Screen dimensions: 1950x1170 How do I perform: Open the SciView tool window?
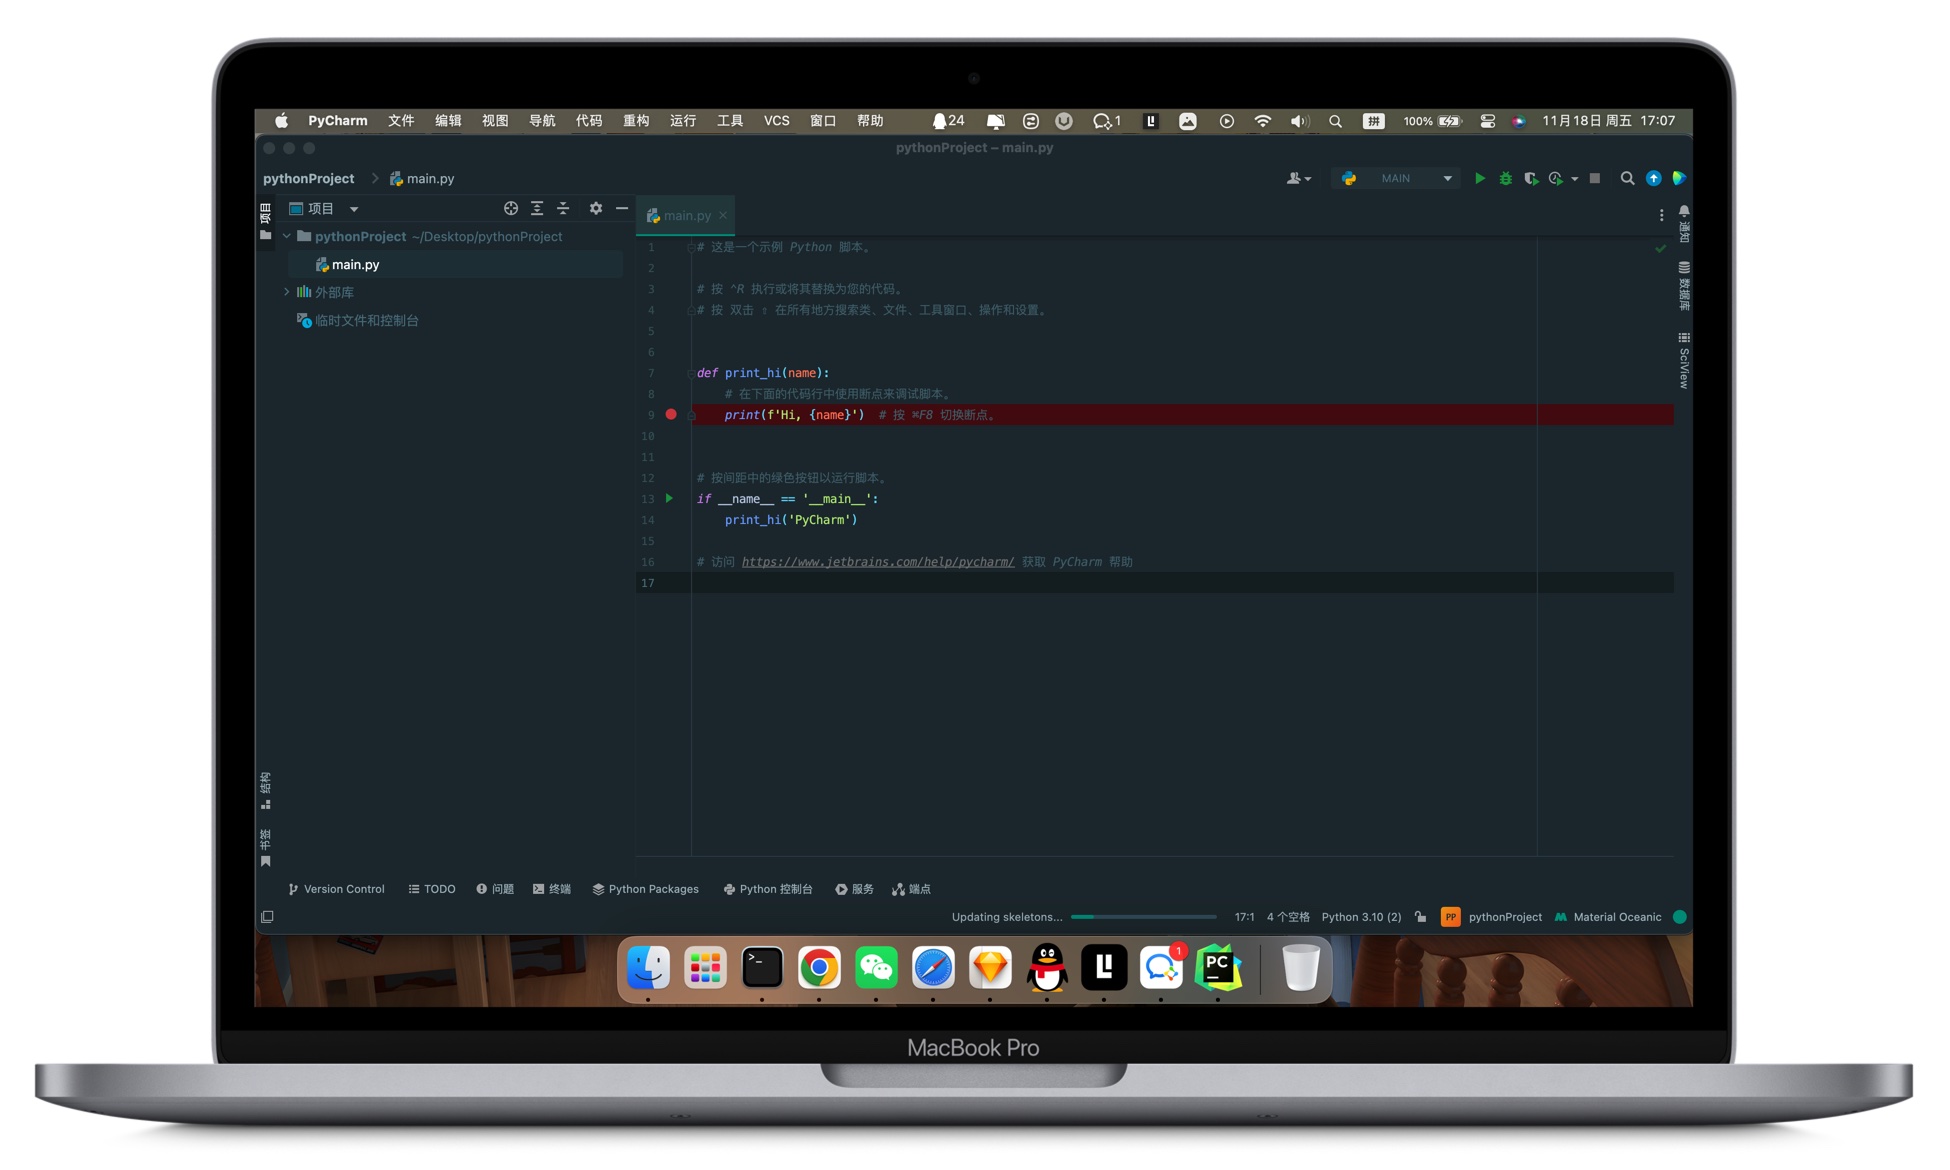(x=1684, y=360)
